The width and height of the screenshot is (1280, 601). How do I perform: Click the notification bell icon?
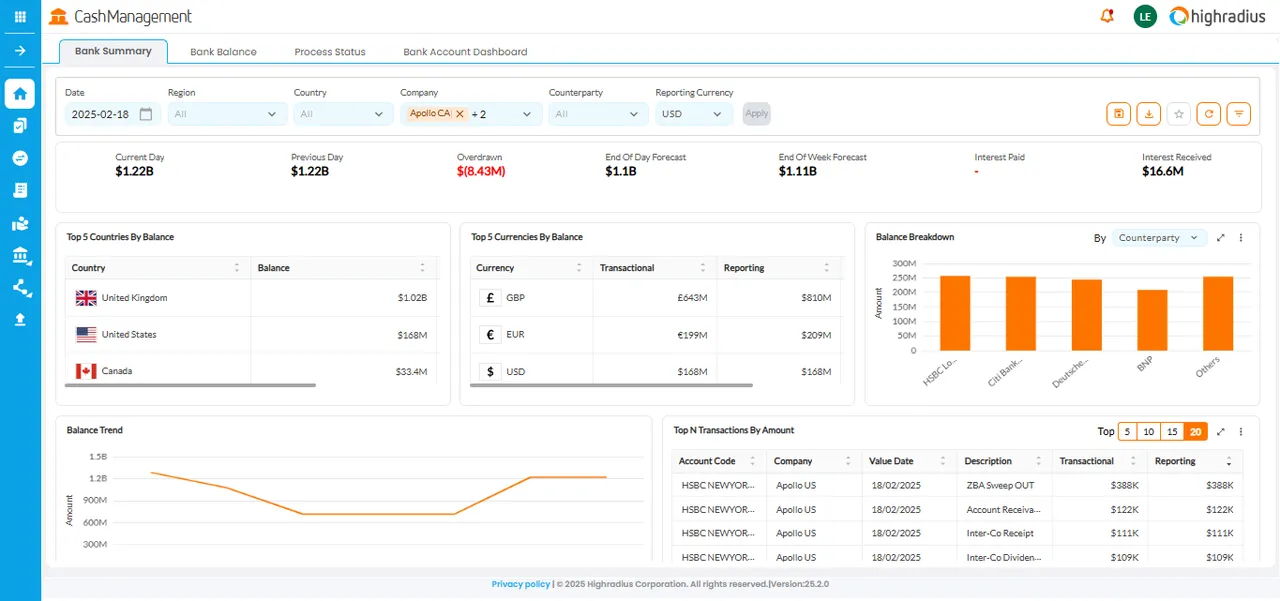[1107, 16]
